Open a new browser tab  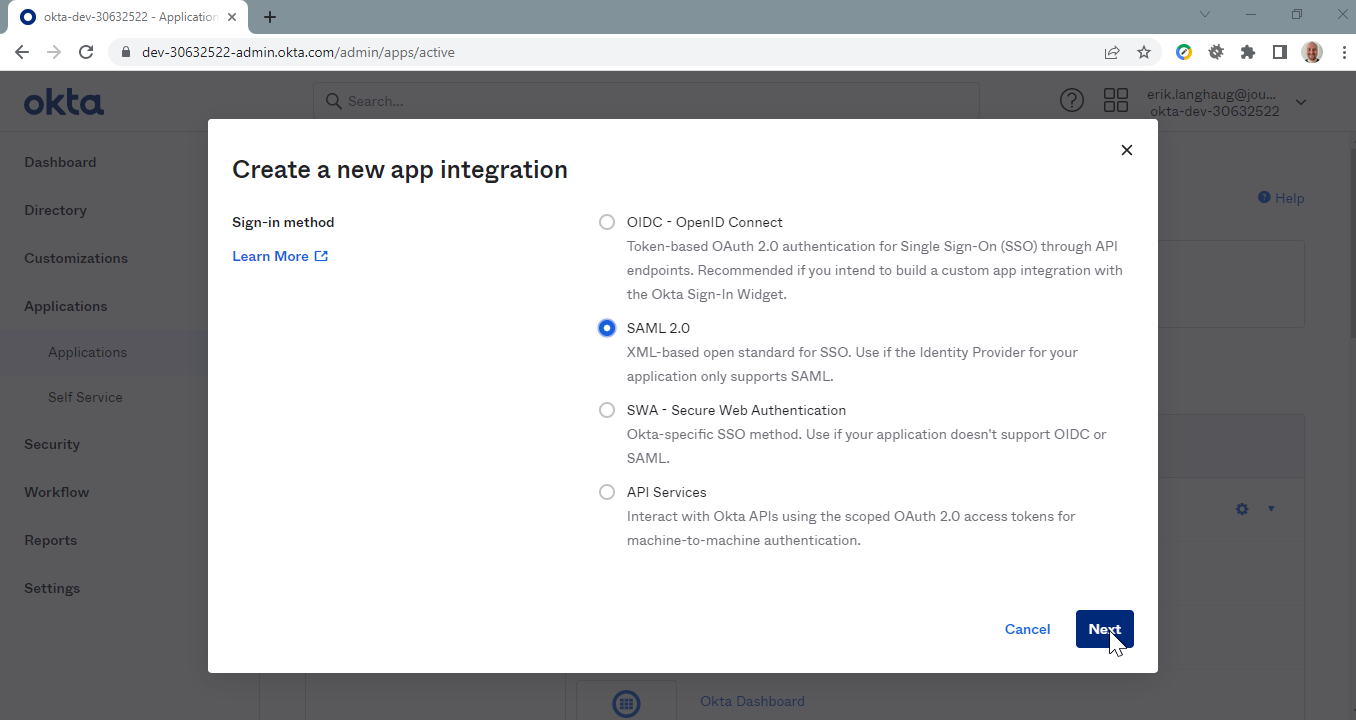click(x=270, y=17)
